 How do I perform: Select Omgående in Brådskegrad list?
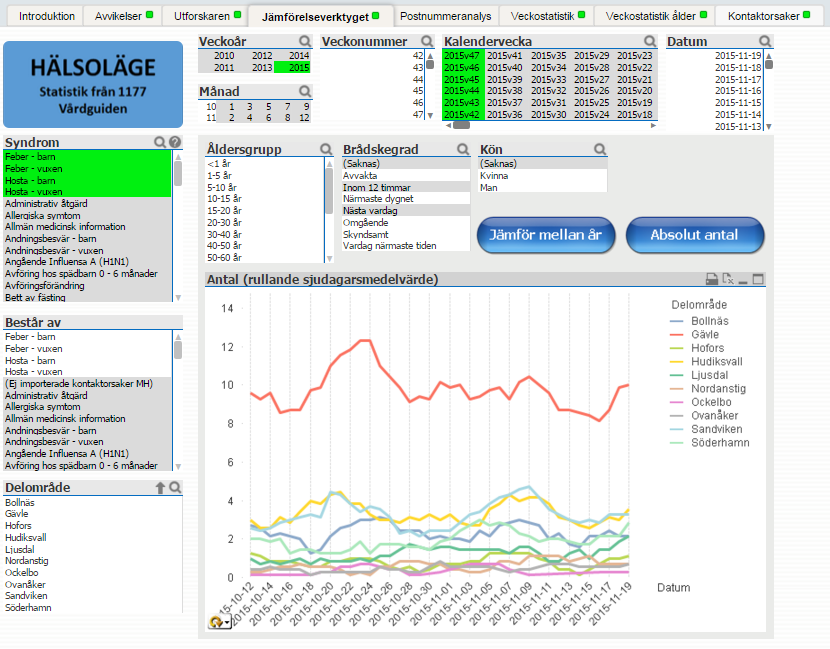[x=406, y=223]
